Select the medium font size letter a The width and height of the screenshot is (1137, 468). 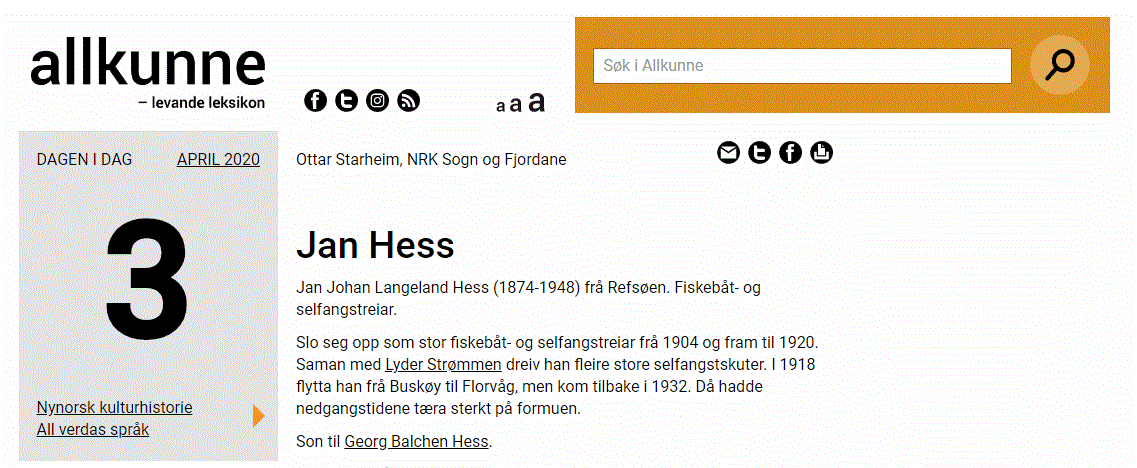click(x=516, y=104)
